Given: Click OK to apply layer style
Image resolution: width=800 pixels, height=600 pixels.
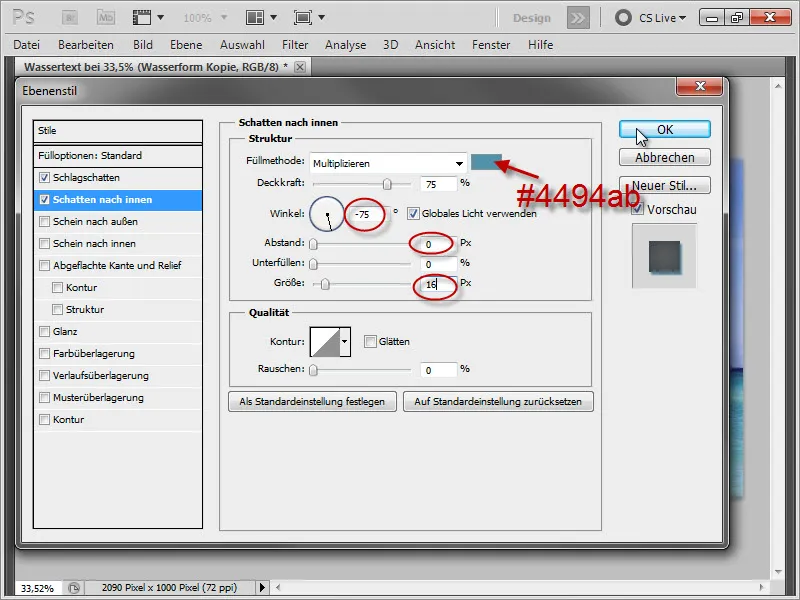Looking at the screenshot, I should pyautogui.click(x=664, y=130).
